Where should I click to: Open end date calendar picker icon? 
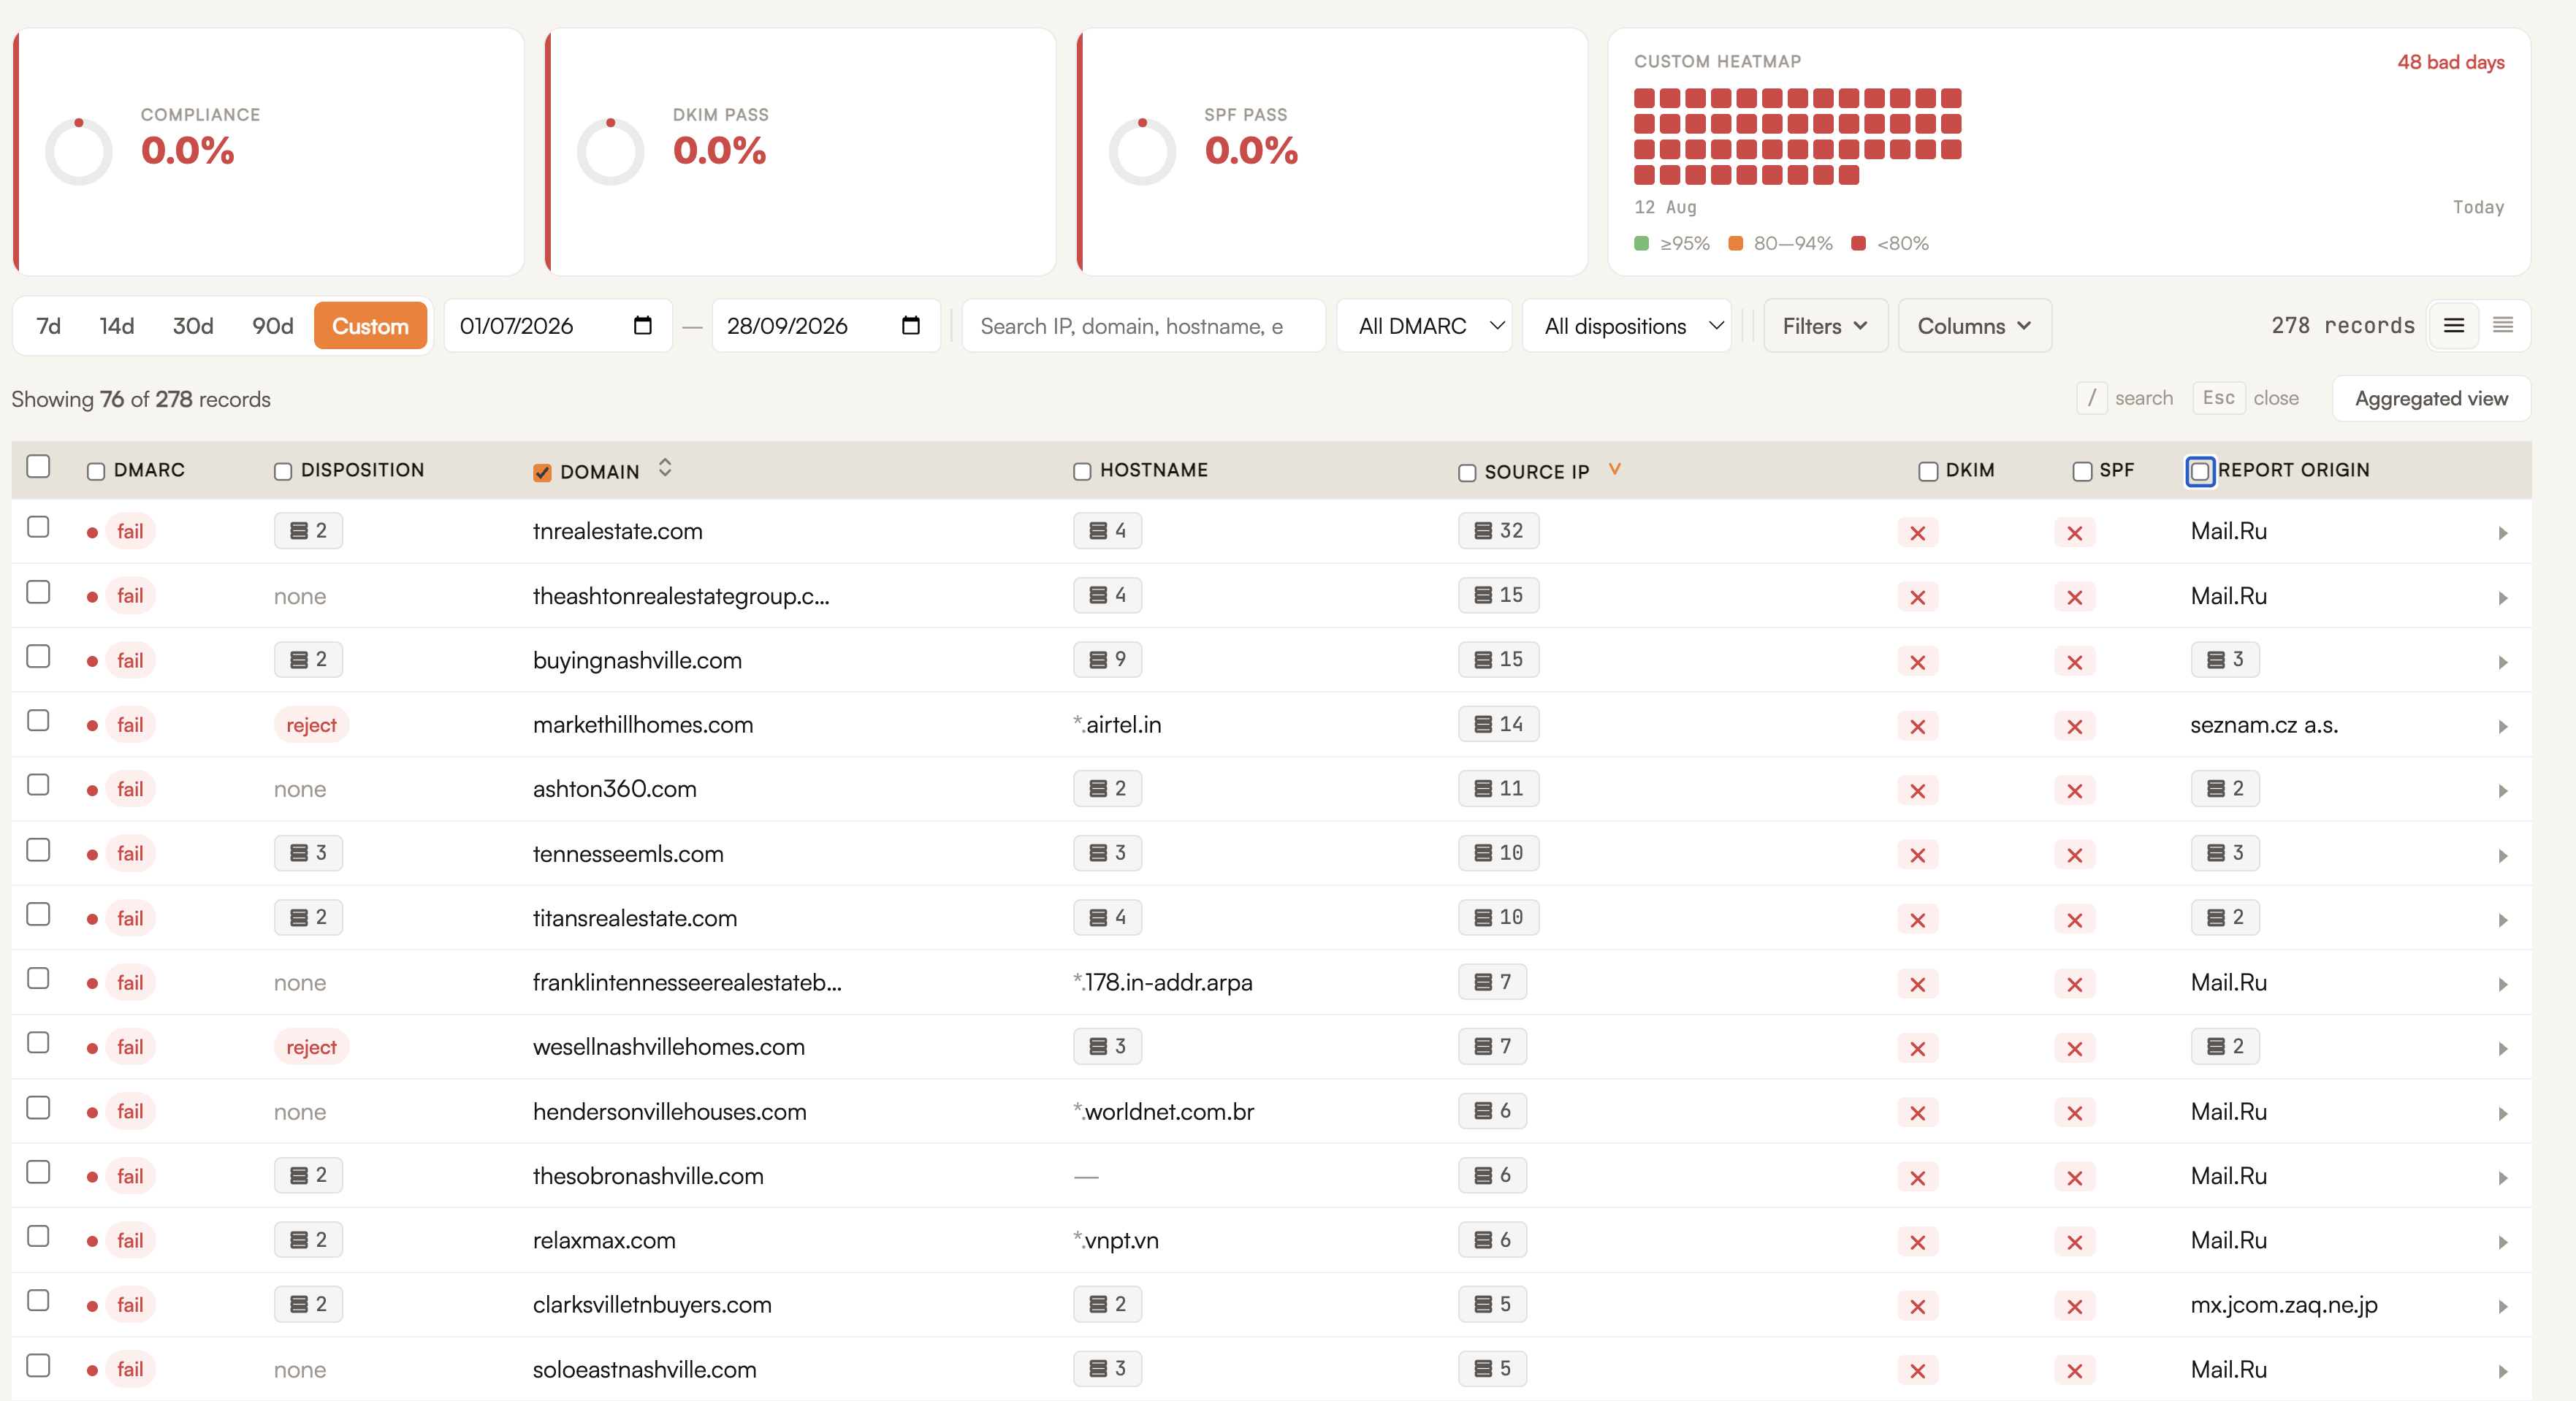910,326
